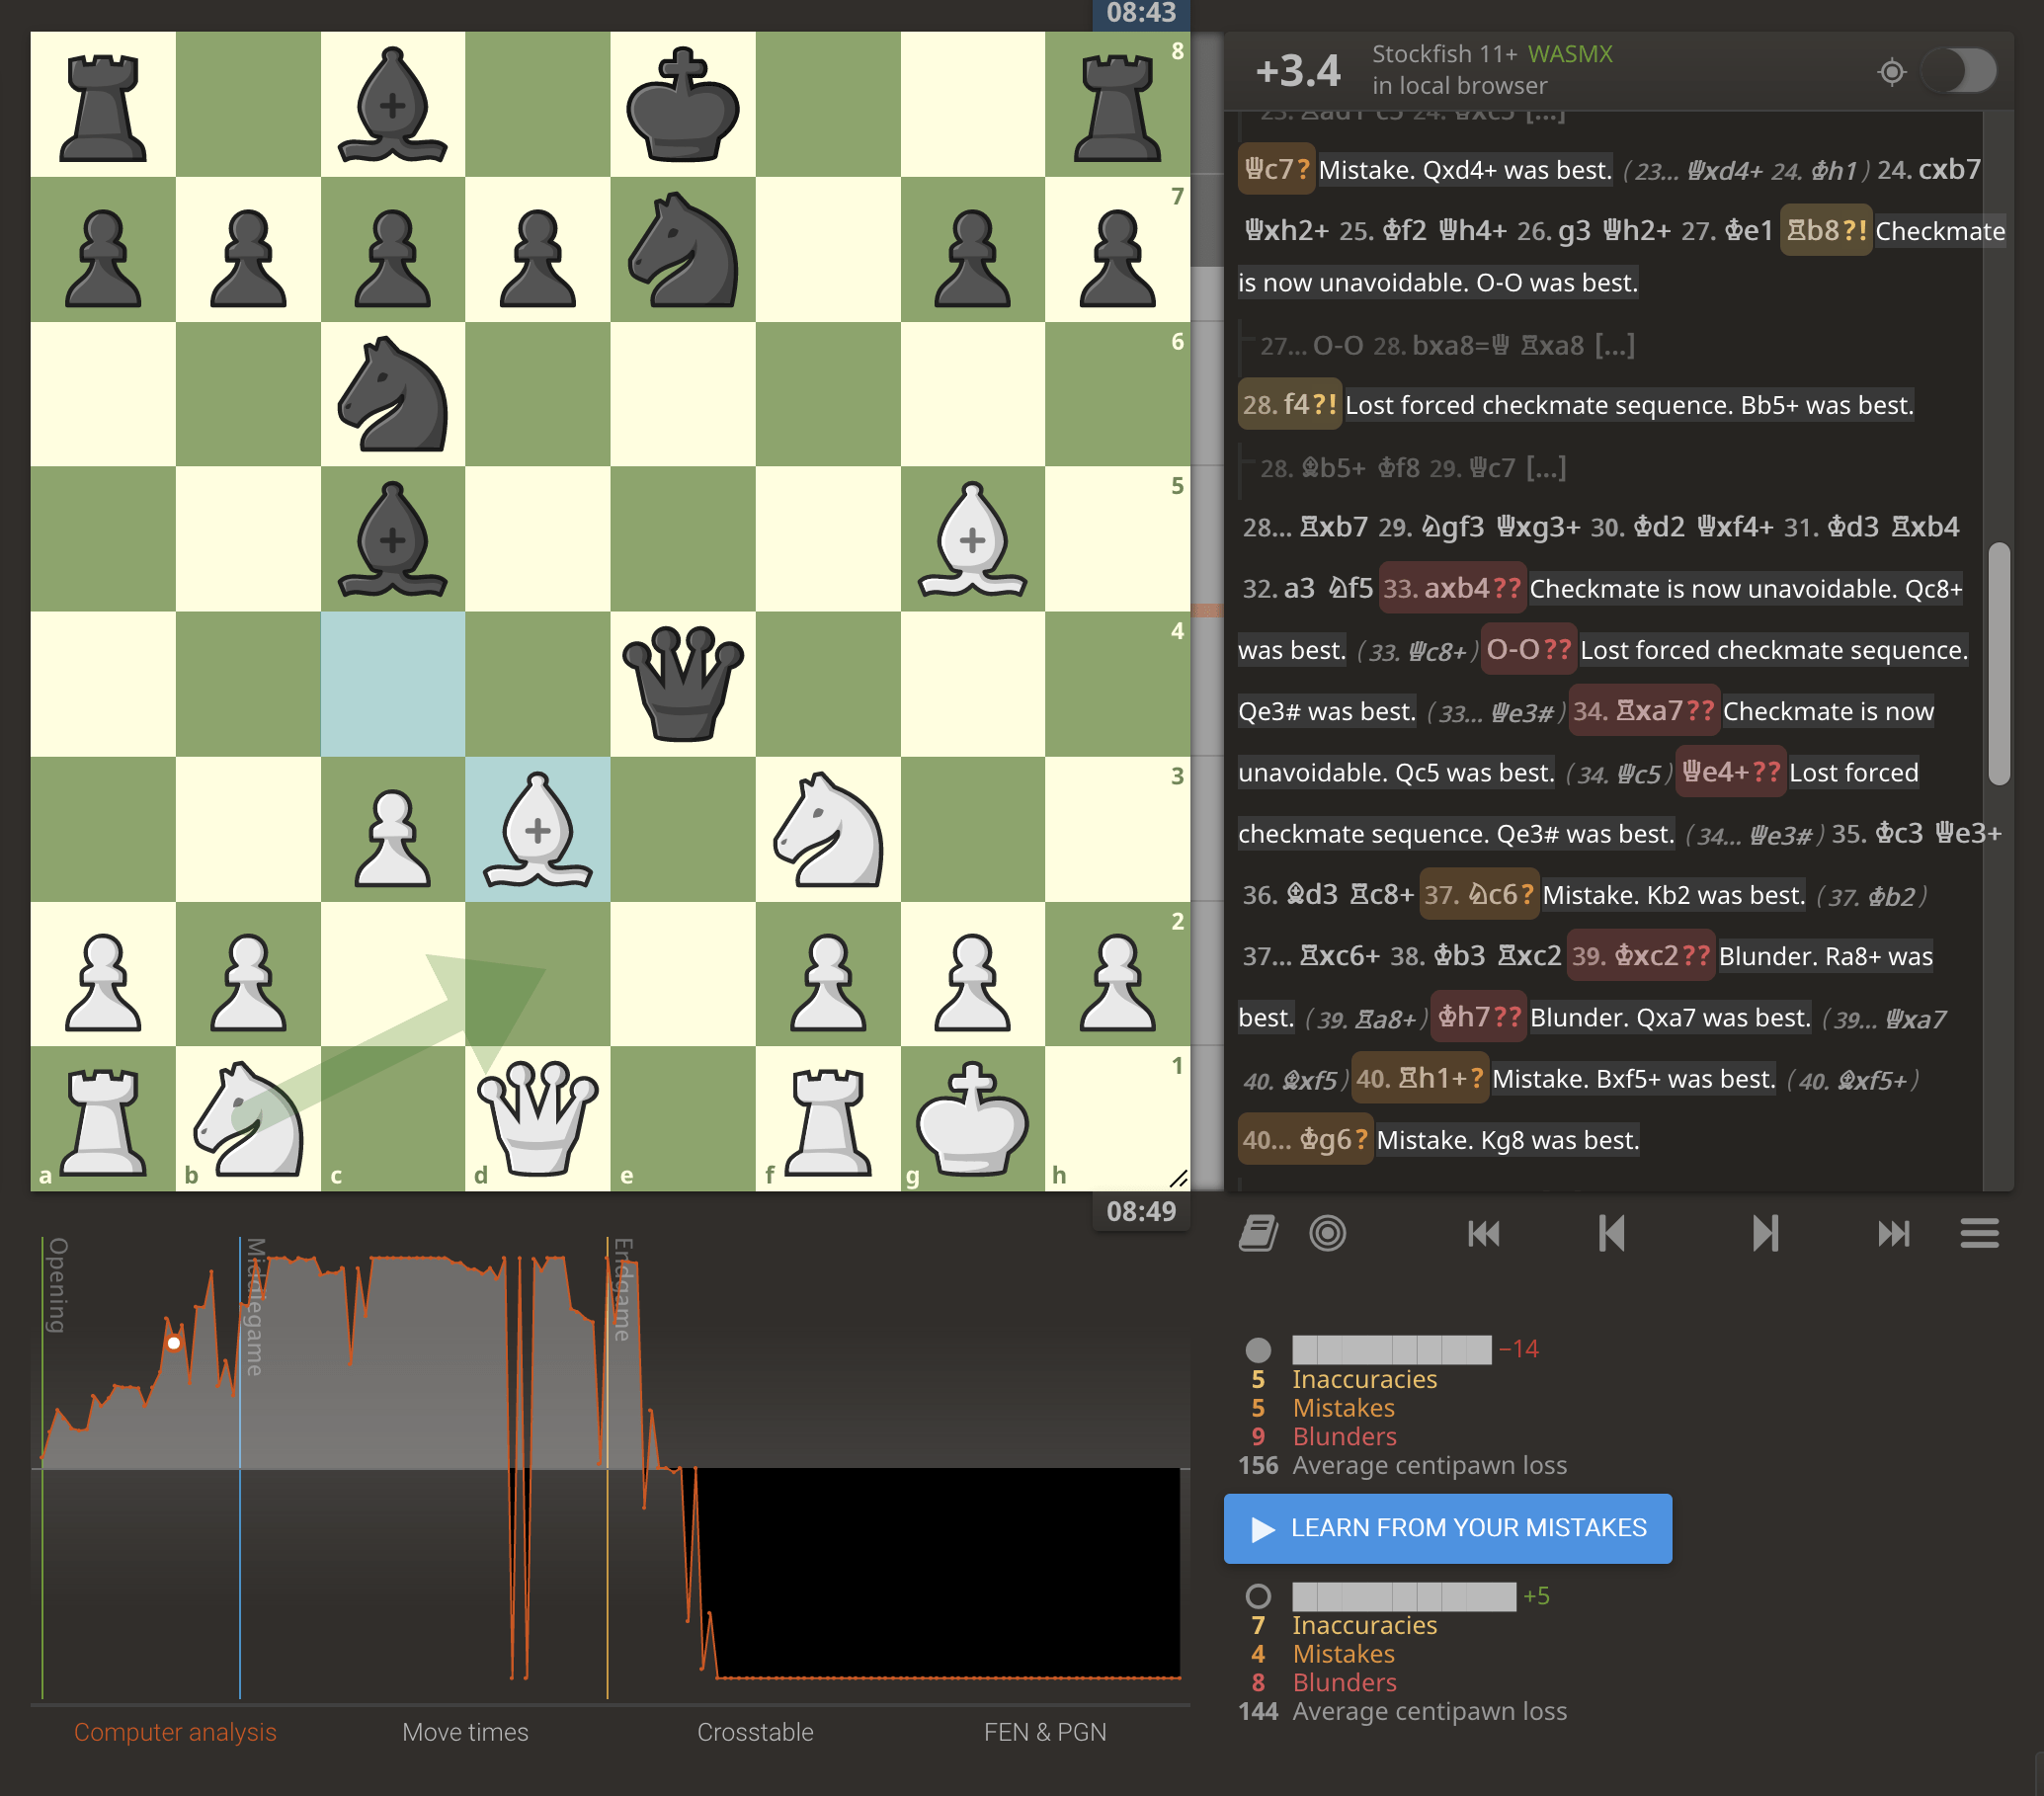Jump to the first move of the game
This screenshot has width=2044, height=1796.
[x=1484, y=1234]
